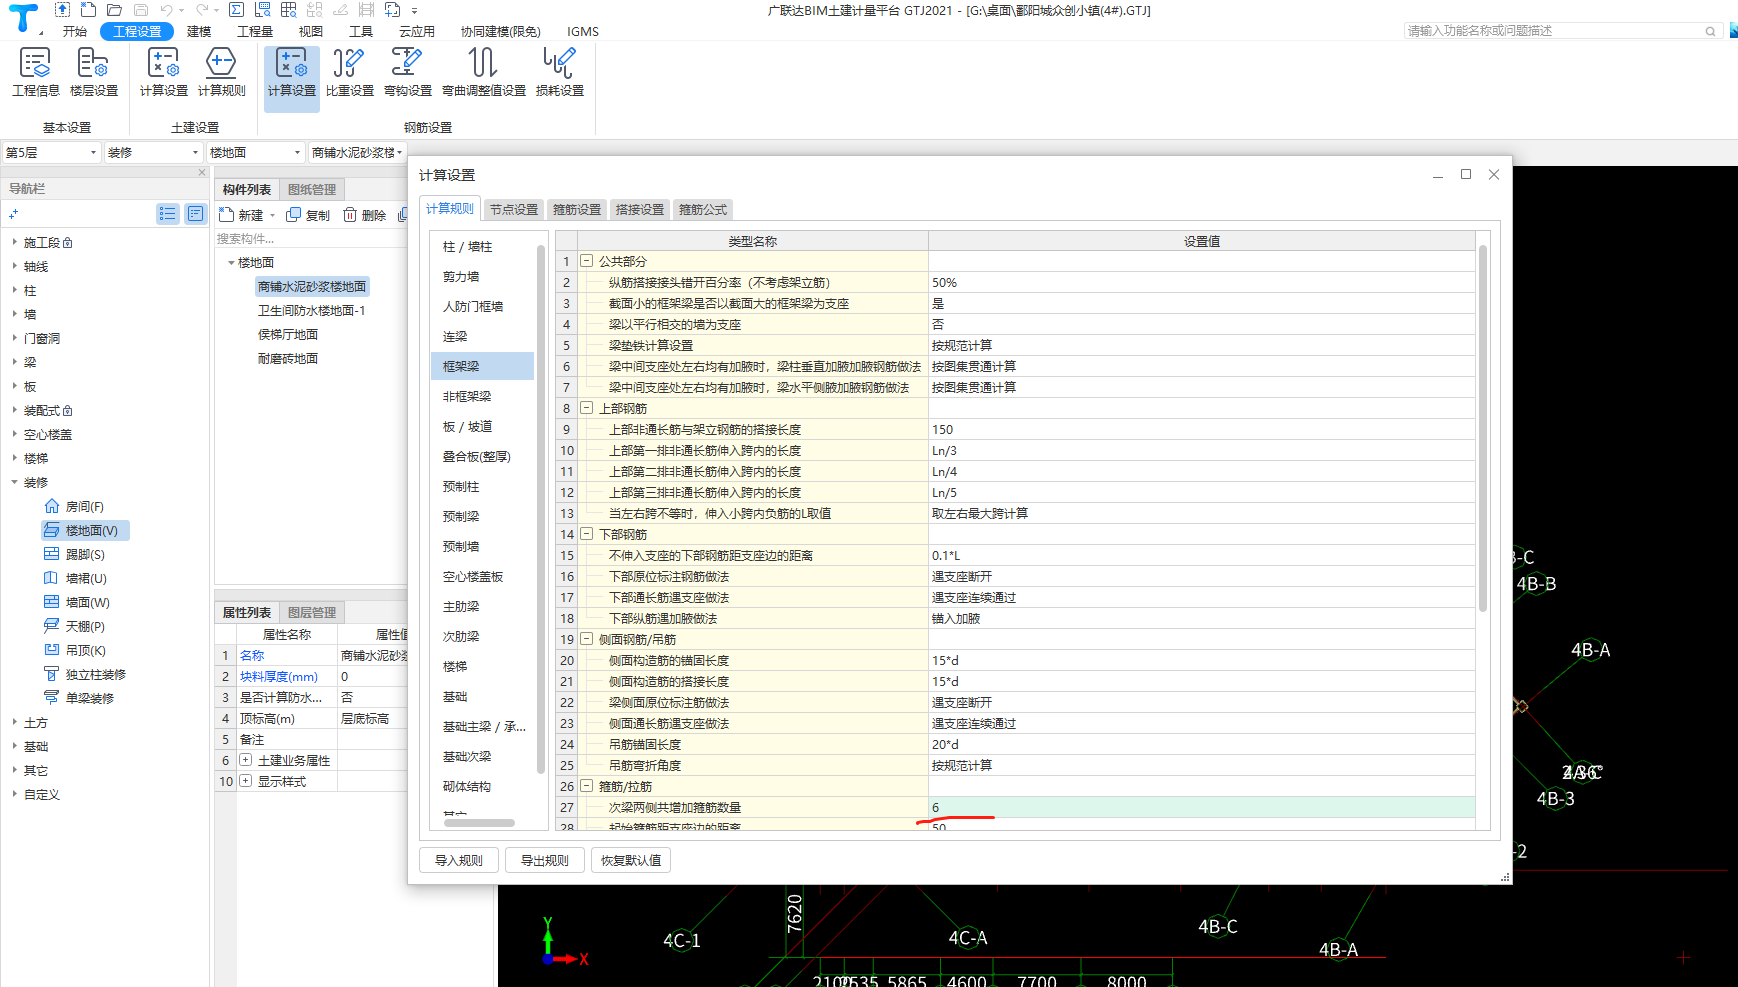Open the 第5层 floor dropdown
Screen dimensions: 1738x987
(51, 153)
